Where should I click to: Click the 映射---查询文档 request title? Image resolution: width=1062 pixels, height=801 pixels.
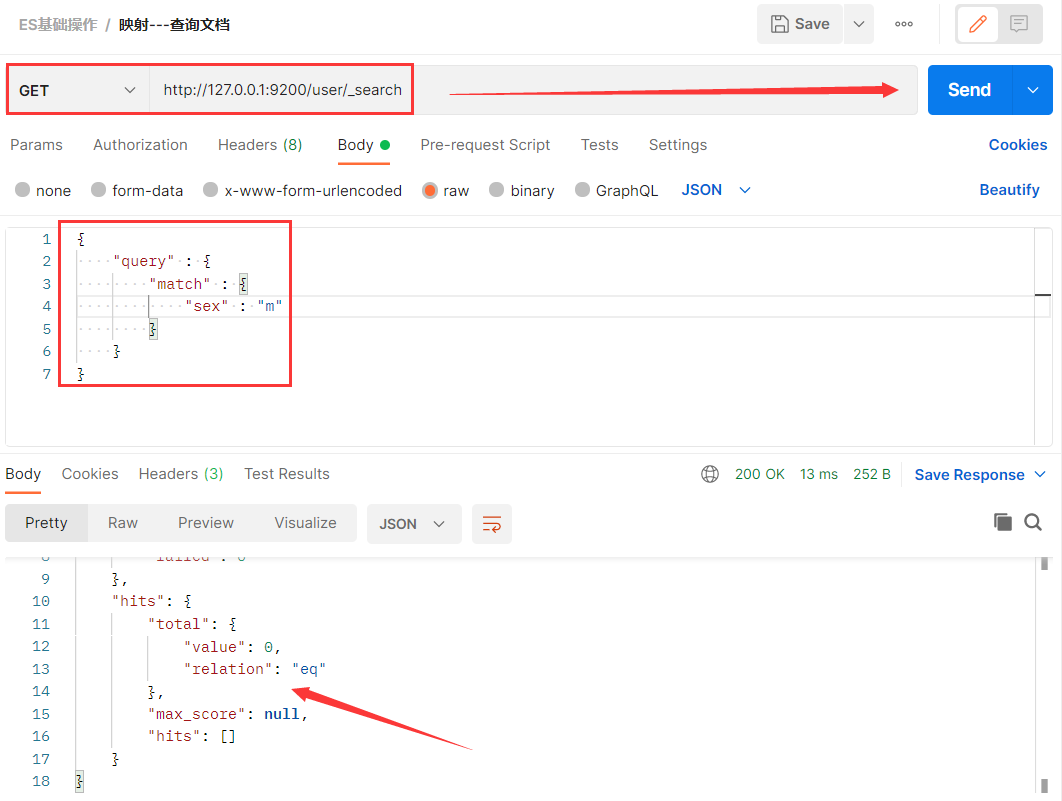(174, 25)
